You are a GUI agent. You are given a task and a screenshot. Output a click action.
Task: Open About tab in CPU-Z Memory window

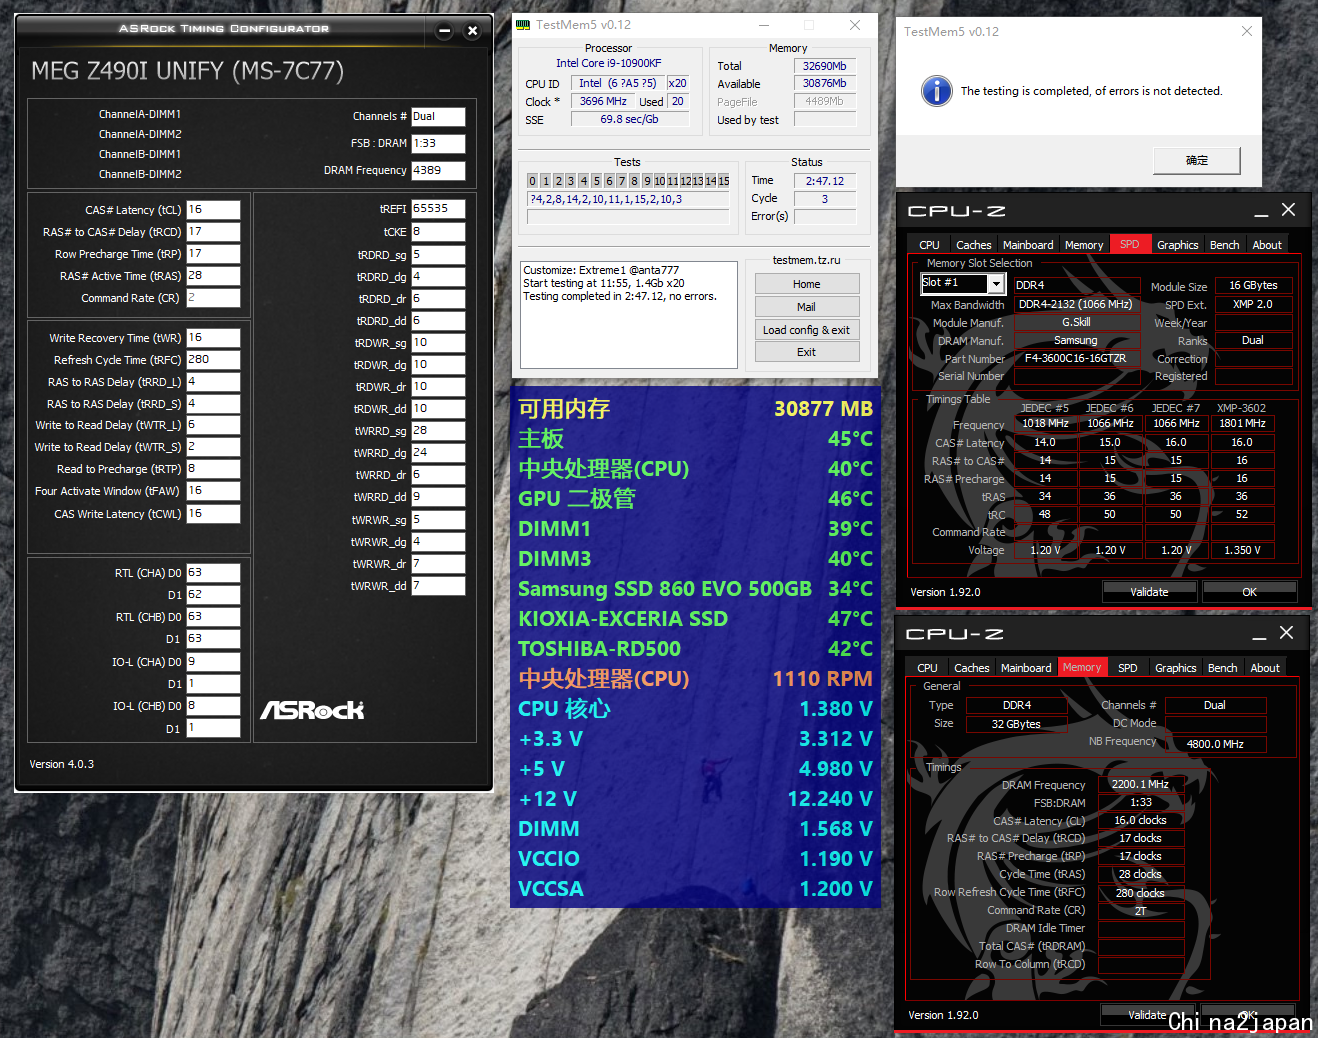click(1265, 668)
